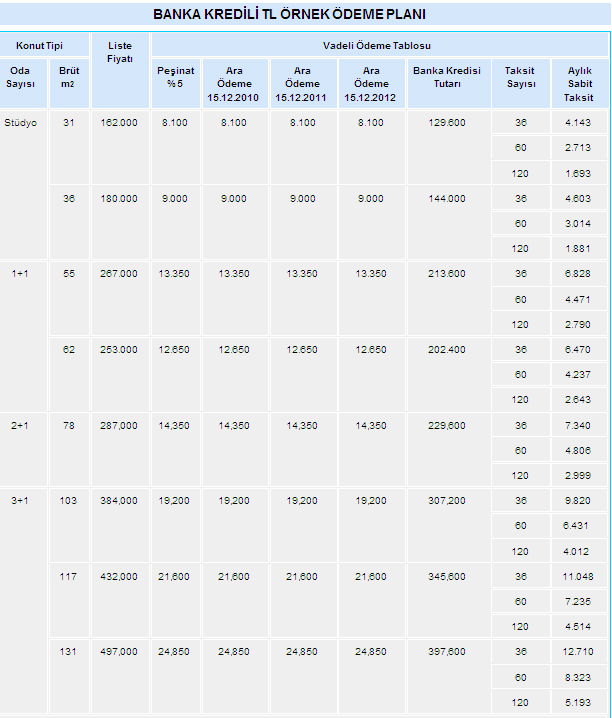Click the 497.000 list price cell
Viewport: 612px width, 718px height.
coord(119,652)
